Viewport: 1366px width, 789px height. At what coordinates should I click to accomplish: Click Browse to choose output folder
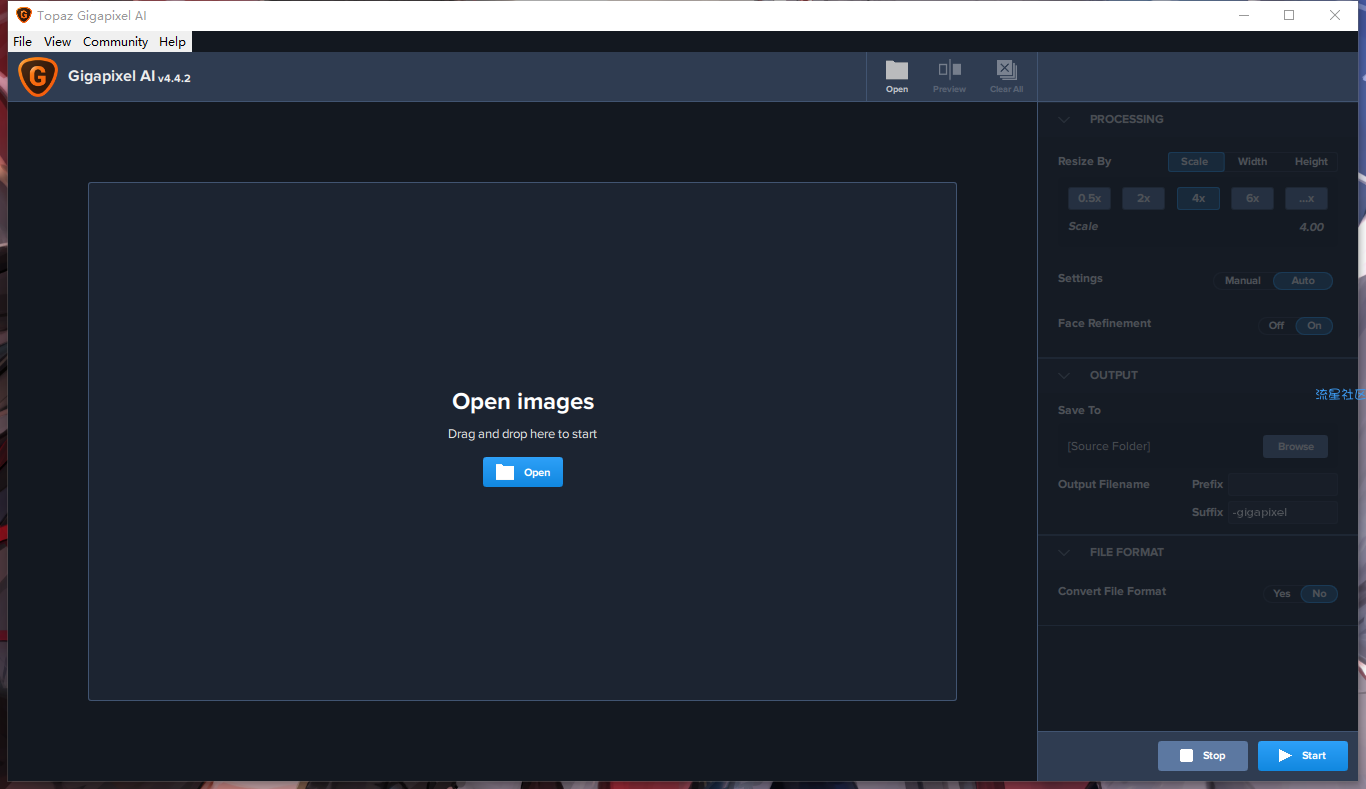[1296, 446]
